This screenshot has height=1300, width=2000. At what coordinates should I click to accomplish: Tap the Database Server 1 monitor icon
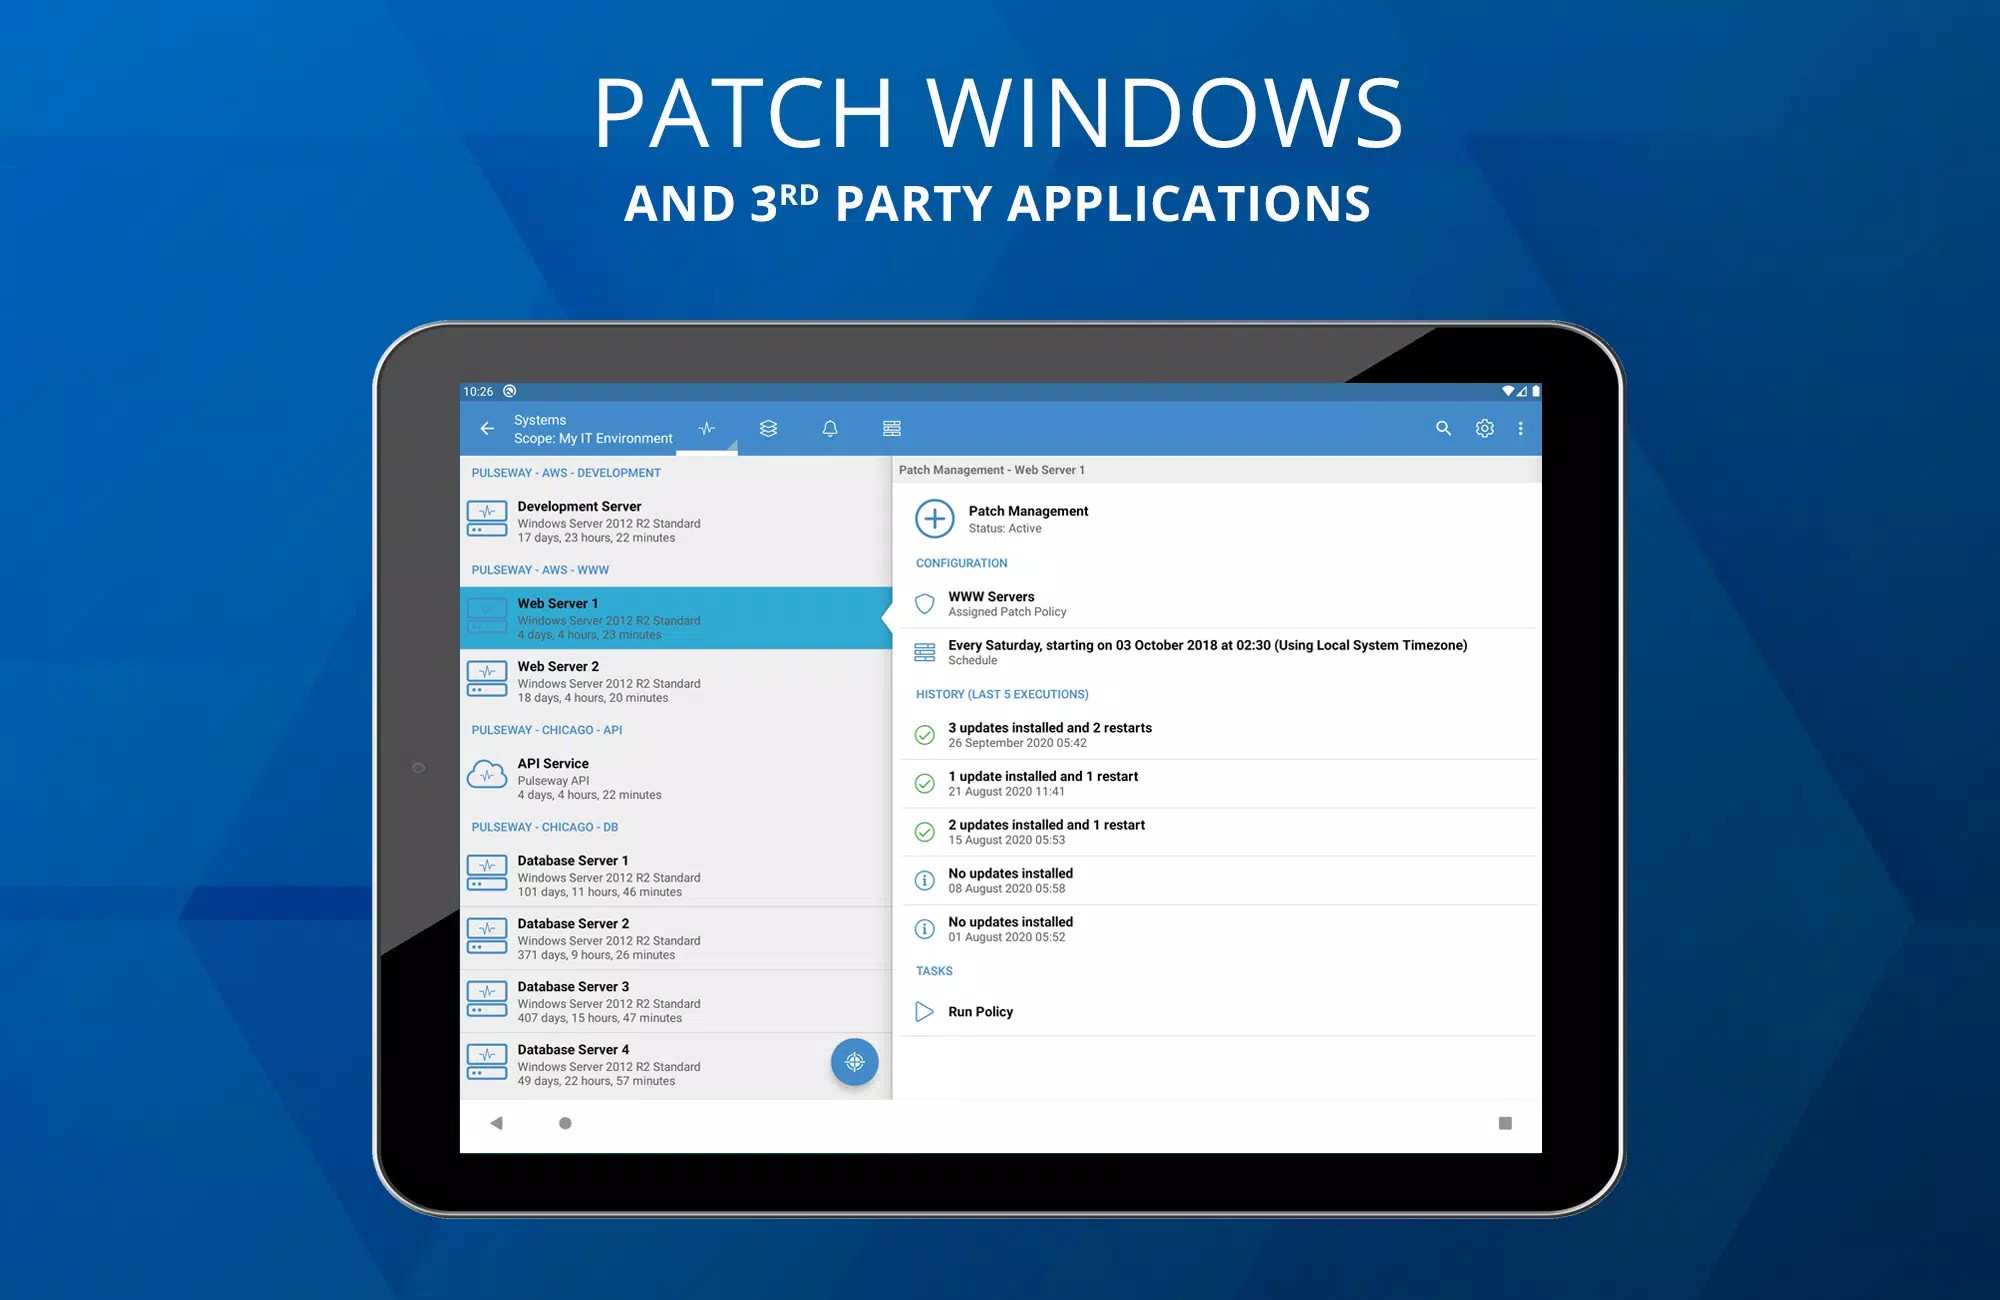pyautogui.click(x=487, y=874)
